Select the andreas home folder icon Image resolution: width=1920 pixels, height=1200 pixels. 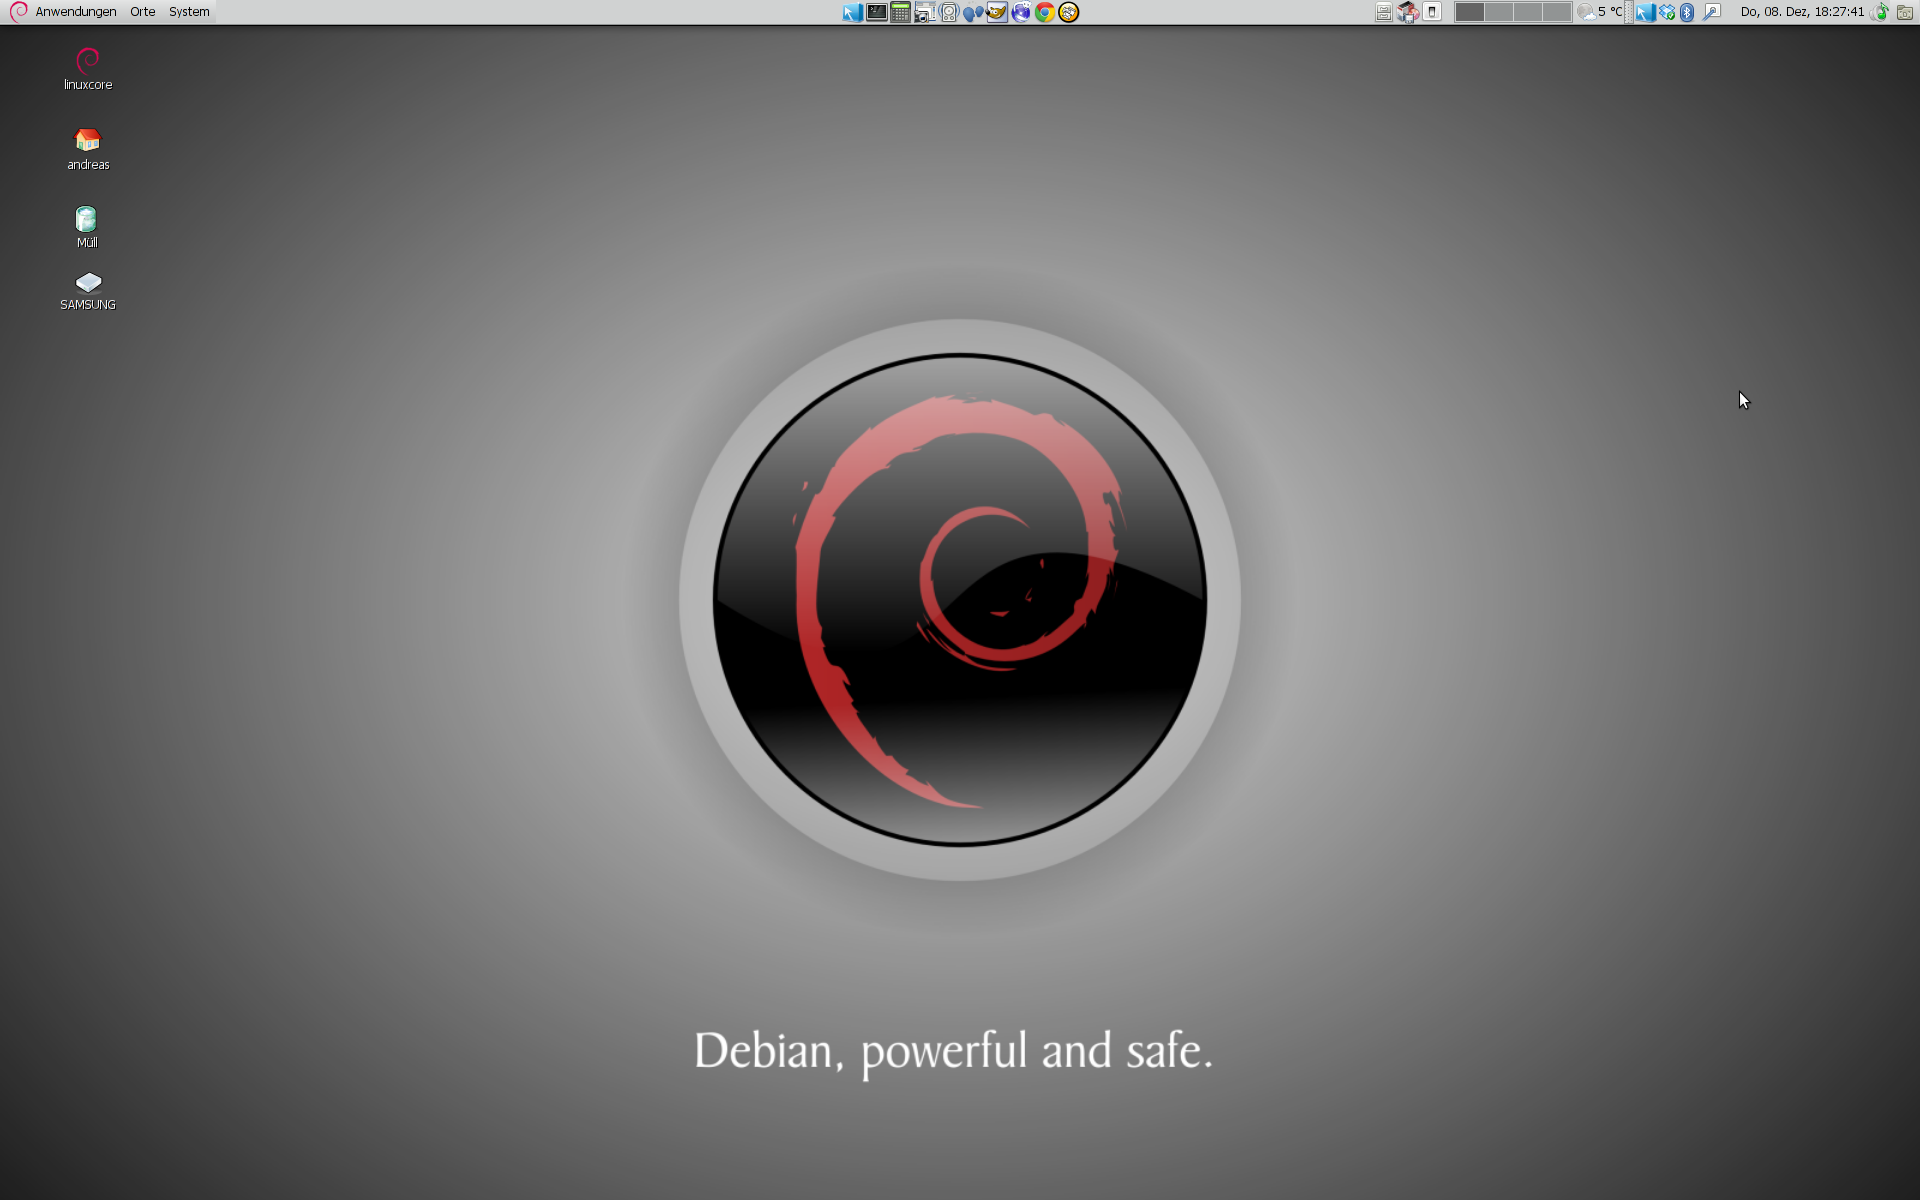[88, 150]
